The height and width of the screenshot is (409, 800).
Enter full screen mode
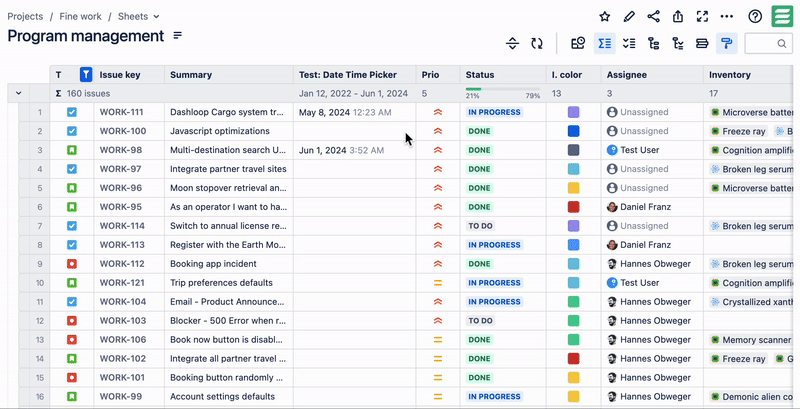click(702, 17)
